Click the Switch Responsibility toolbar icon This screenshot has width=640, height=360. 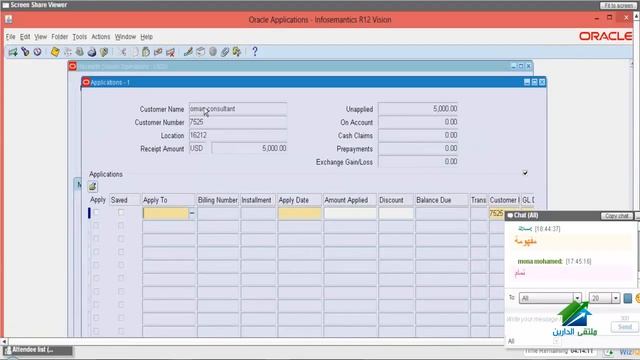click(80, 52)
